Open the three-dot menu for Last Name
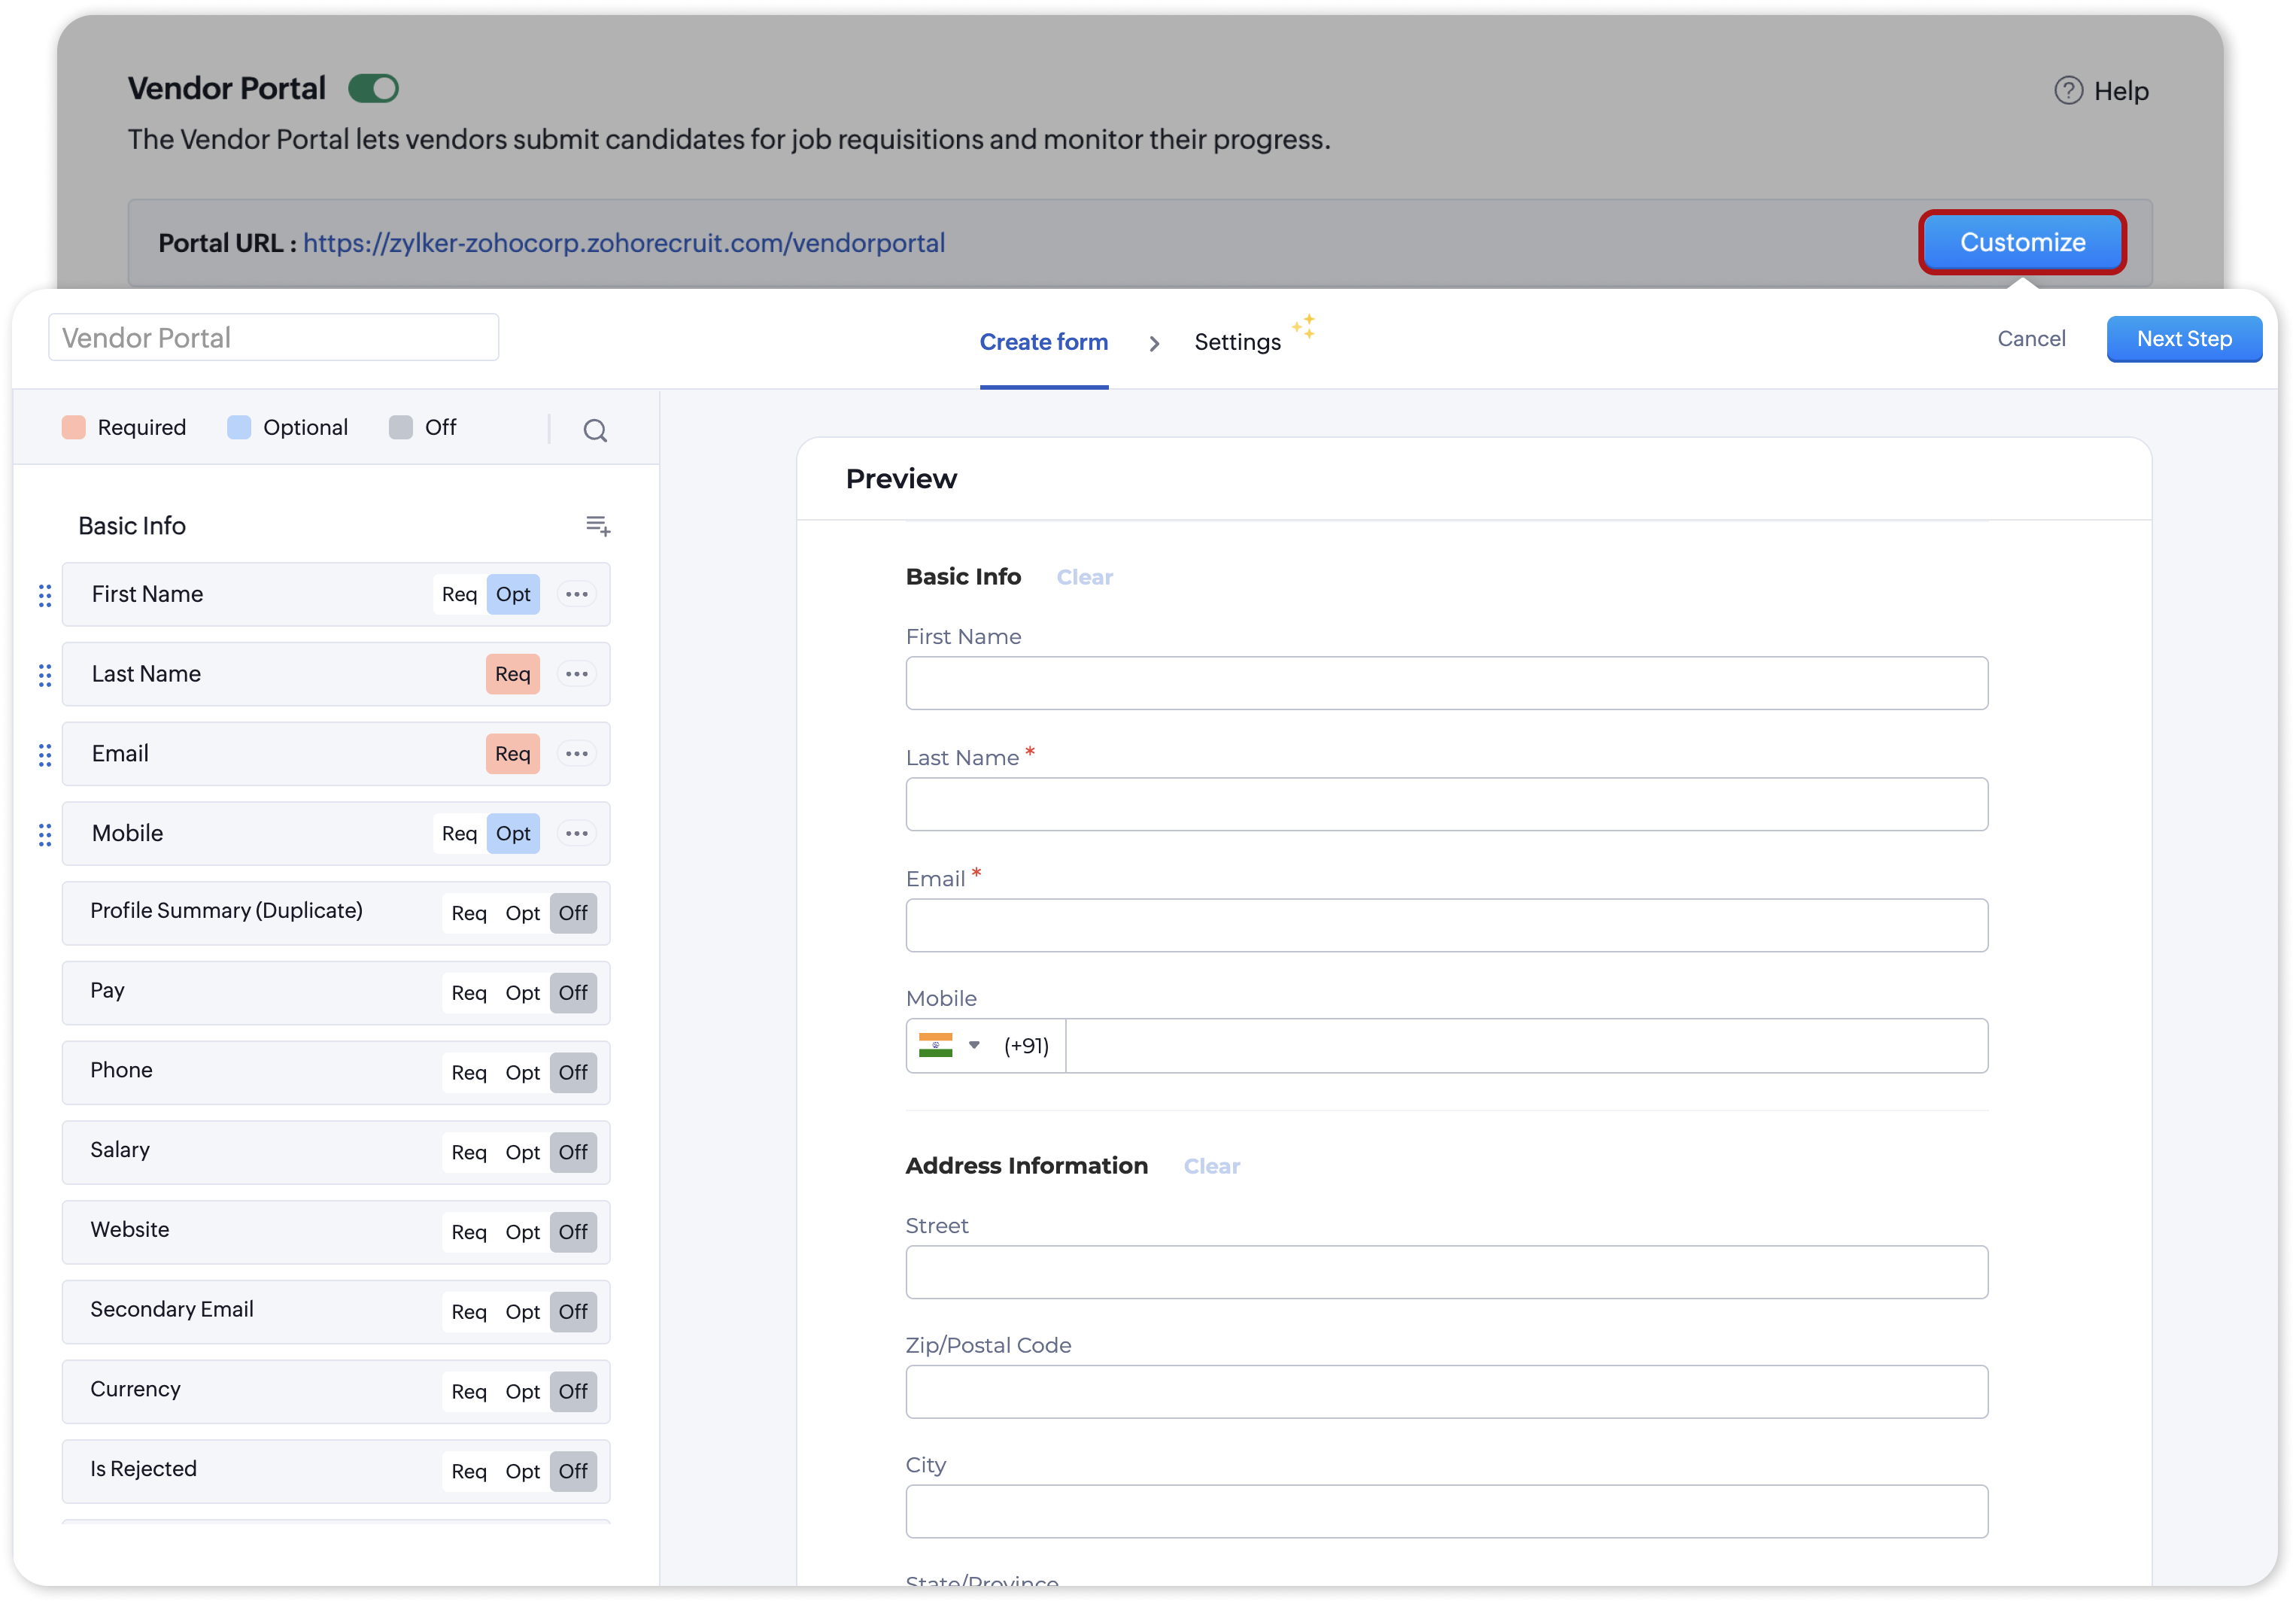2296x1604 pixels. [577, 674]
